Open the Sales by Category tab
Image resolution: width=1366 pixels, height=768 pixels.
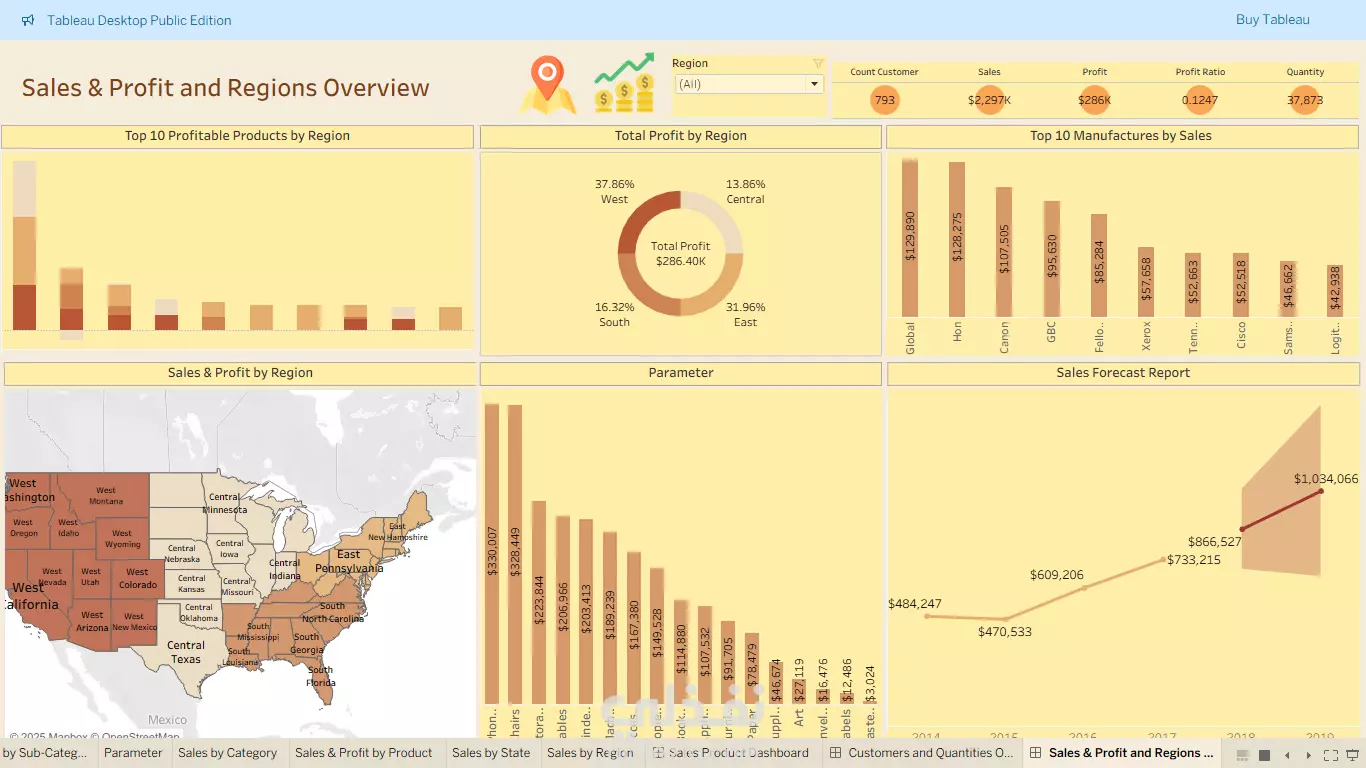pos(227,753)
